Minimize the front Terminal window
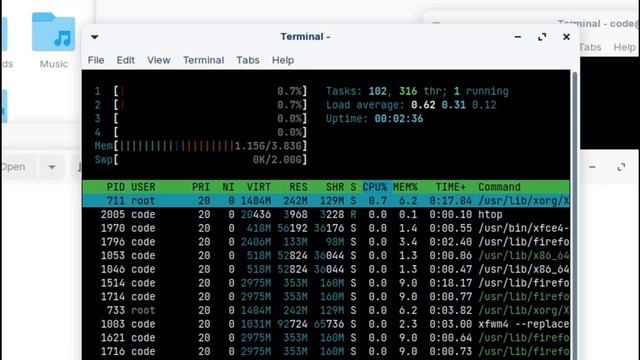This screenshot has height=360, width=640. (x=518, y=37)
